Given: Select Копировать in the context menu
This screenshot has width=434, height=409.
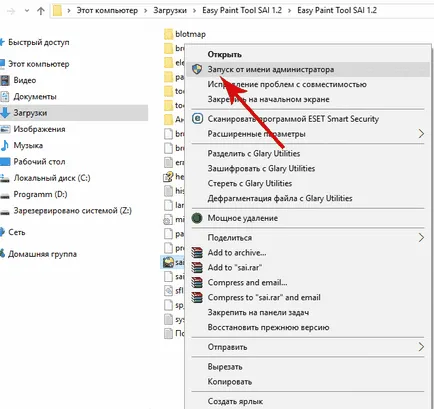Looking at the screenshot, I should coord(230,382).
